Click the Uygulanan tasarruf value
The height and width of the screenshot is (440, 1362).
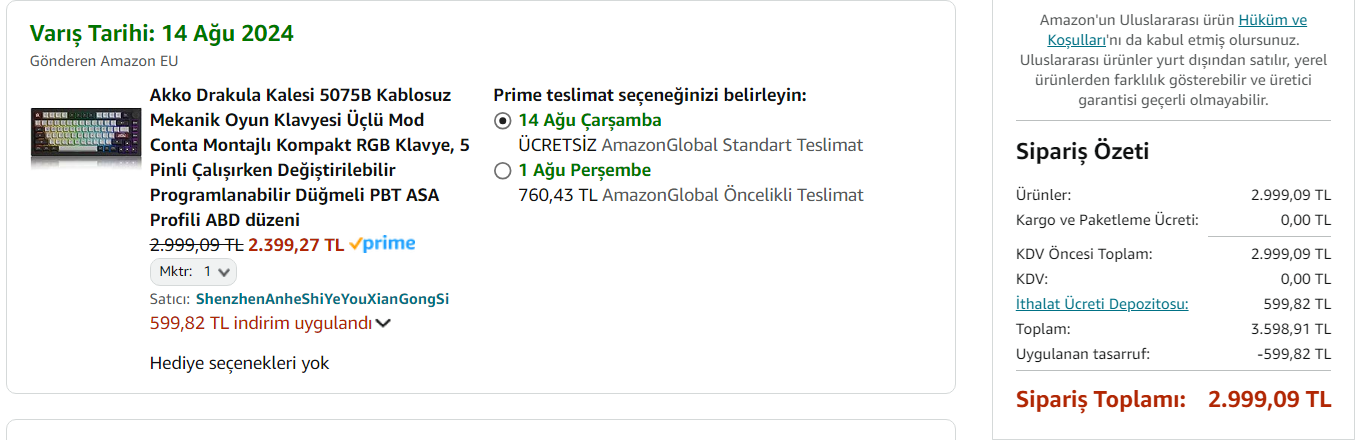tap(1293, 354)
